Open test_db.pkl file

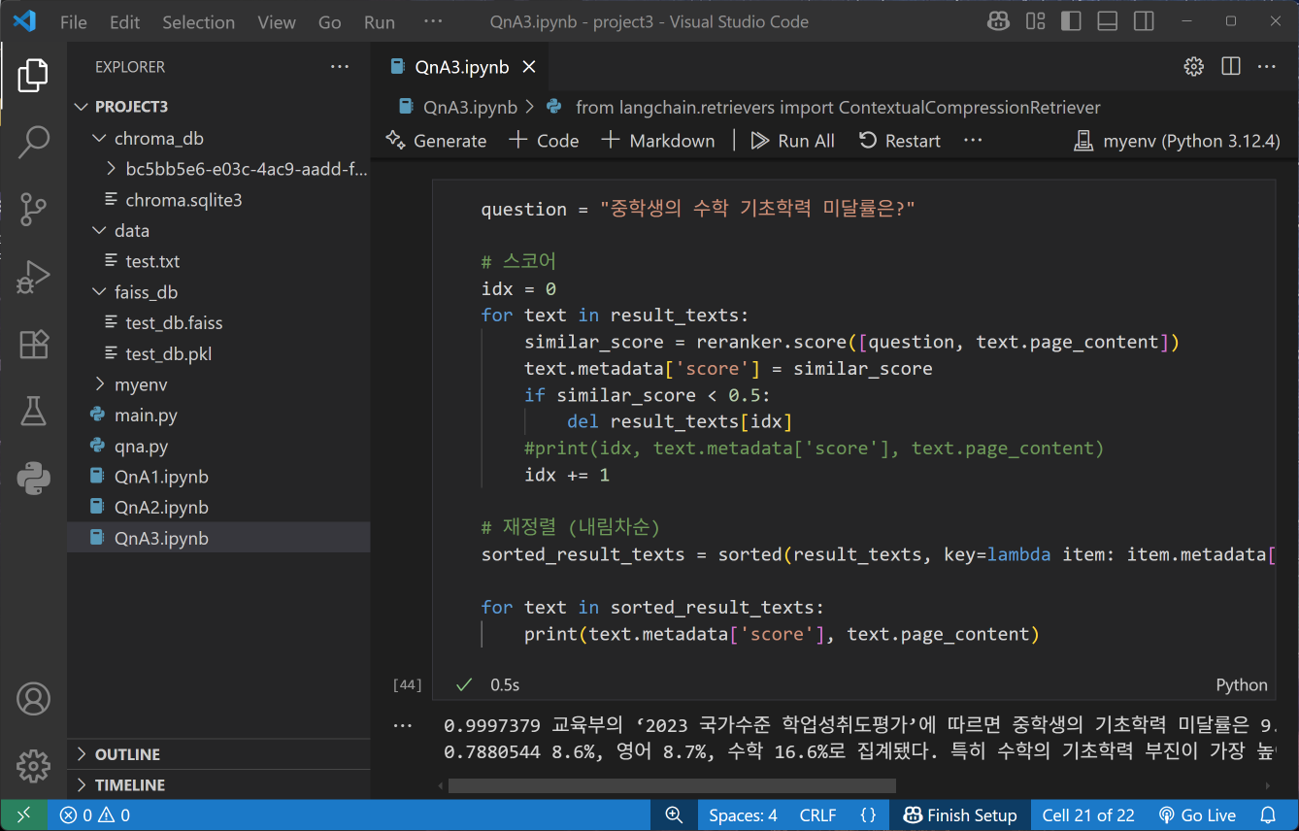point(219,354)
